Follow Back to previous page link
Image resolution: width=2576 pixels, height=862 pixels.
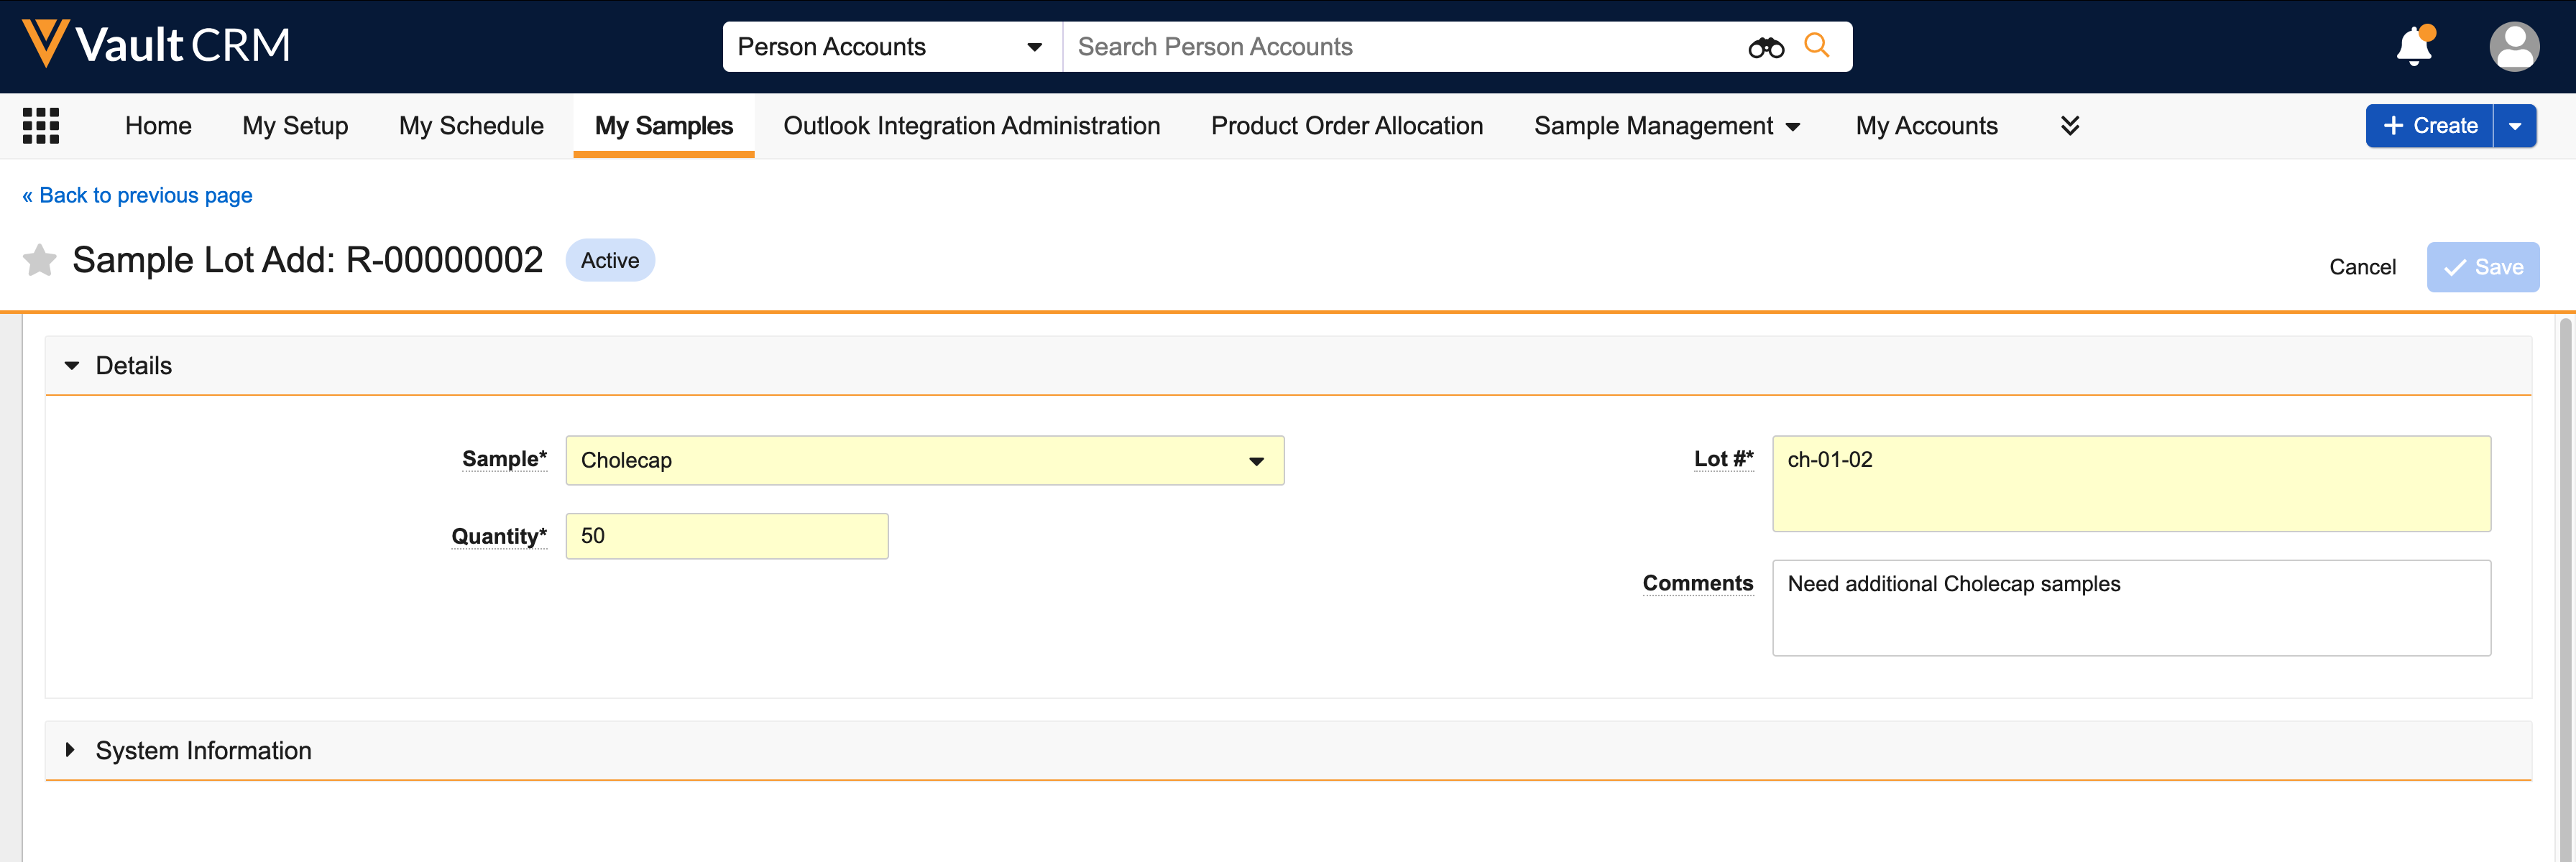coord(137,195)
